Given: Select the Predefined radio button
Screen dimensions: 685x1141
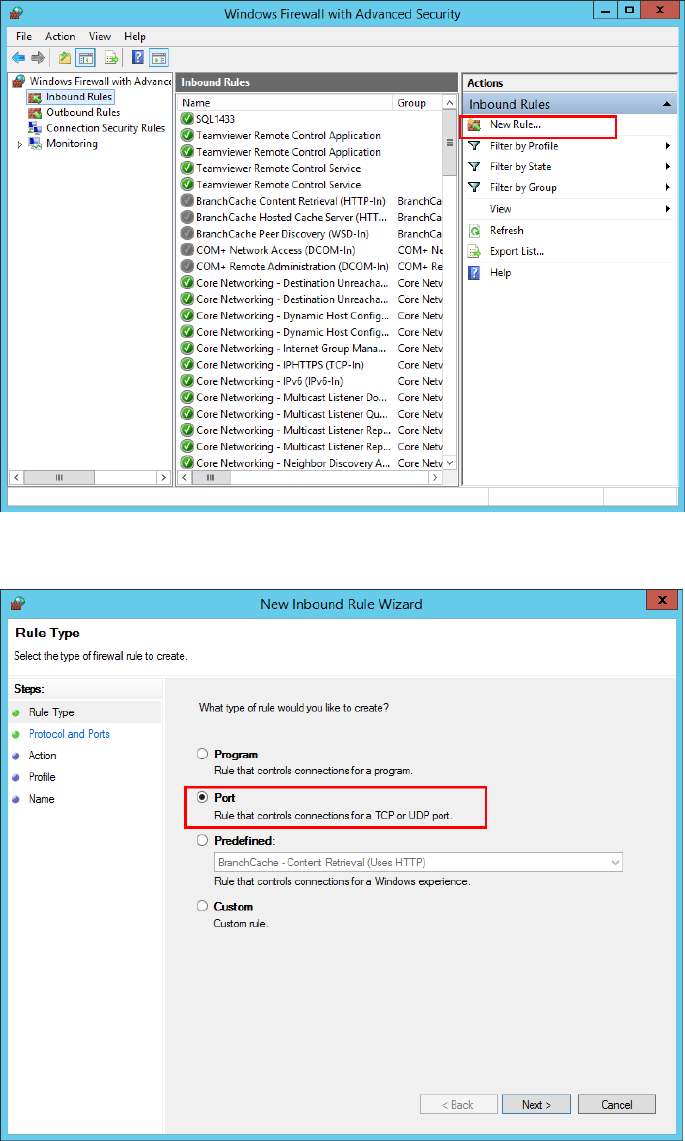Looking at the screenshot, I should pos(203,840).
